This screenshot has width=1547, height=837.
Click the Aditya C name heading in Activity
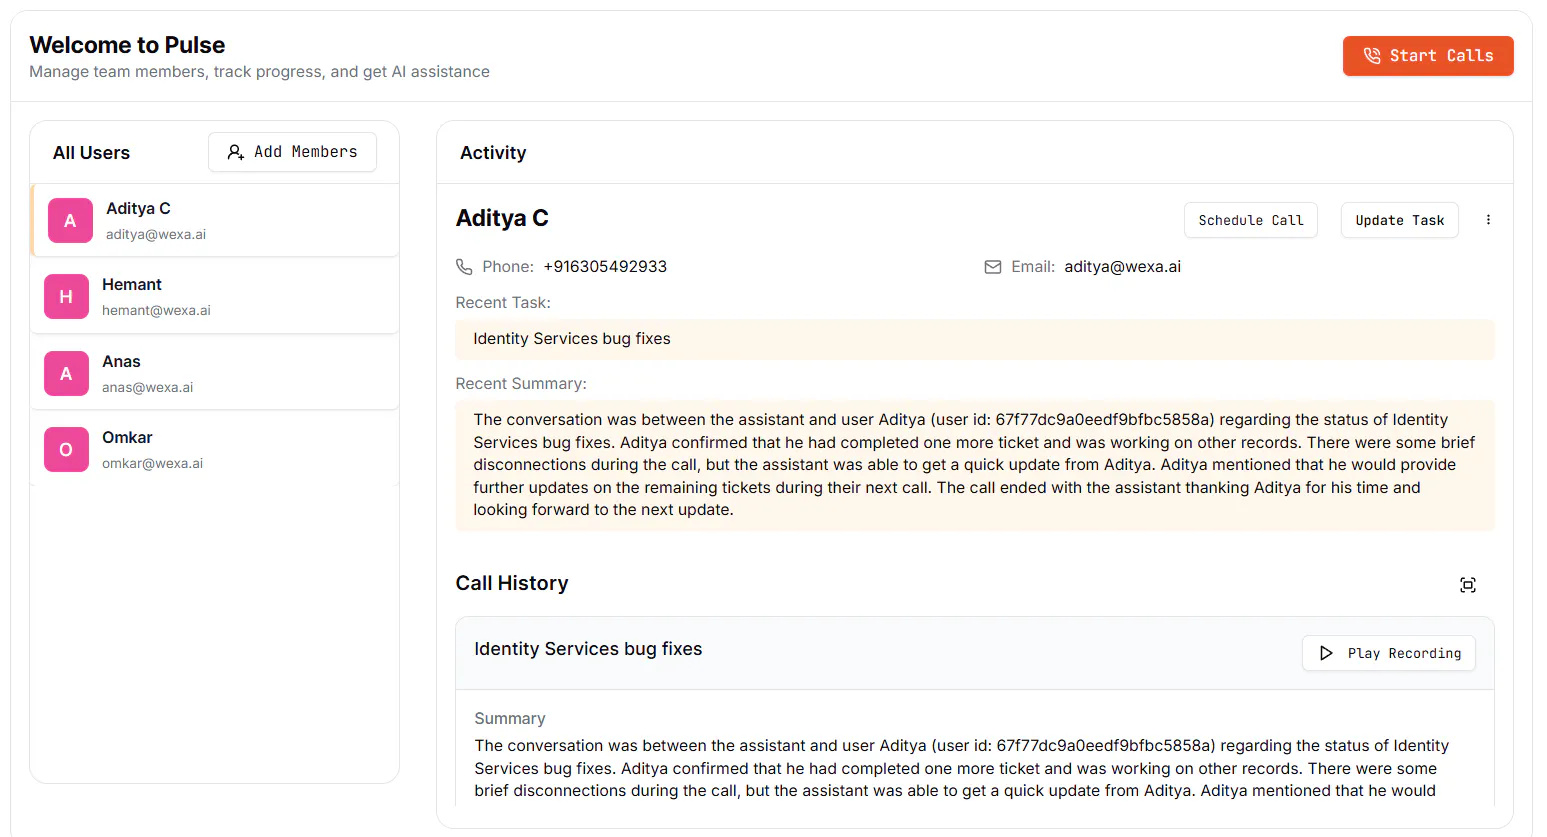(x=502, y=218)
